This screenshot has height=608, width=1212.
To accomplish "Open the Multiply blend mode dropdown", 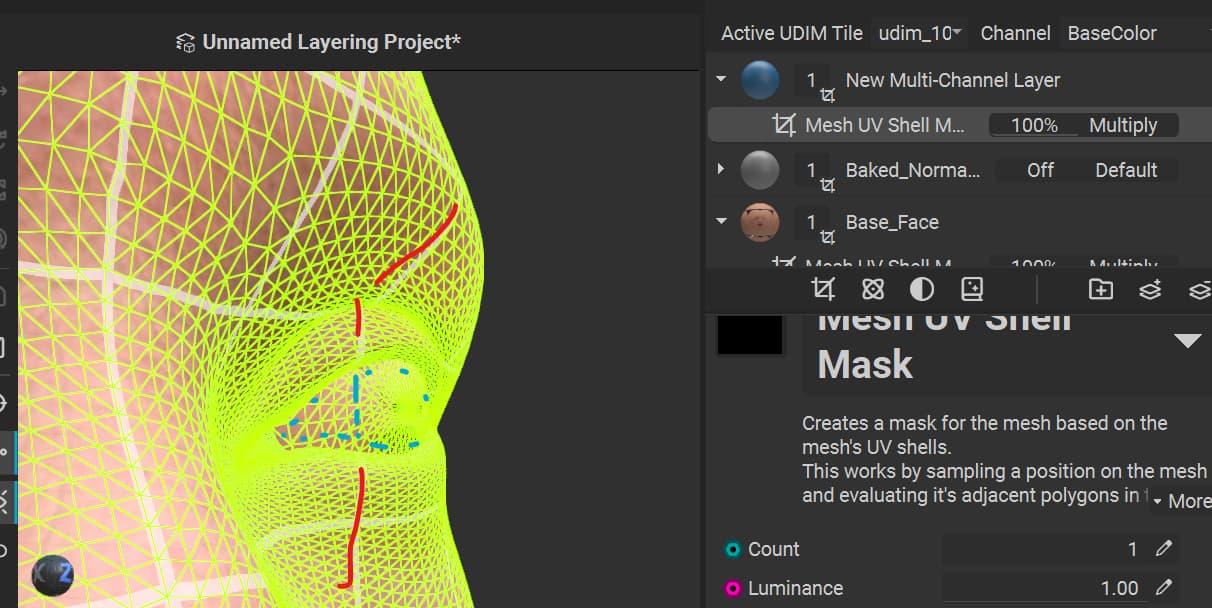I will point(1123,125).
